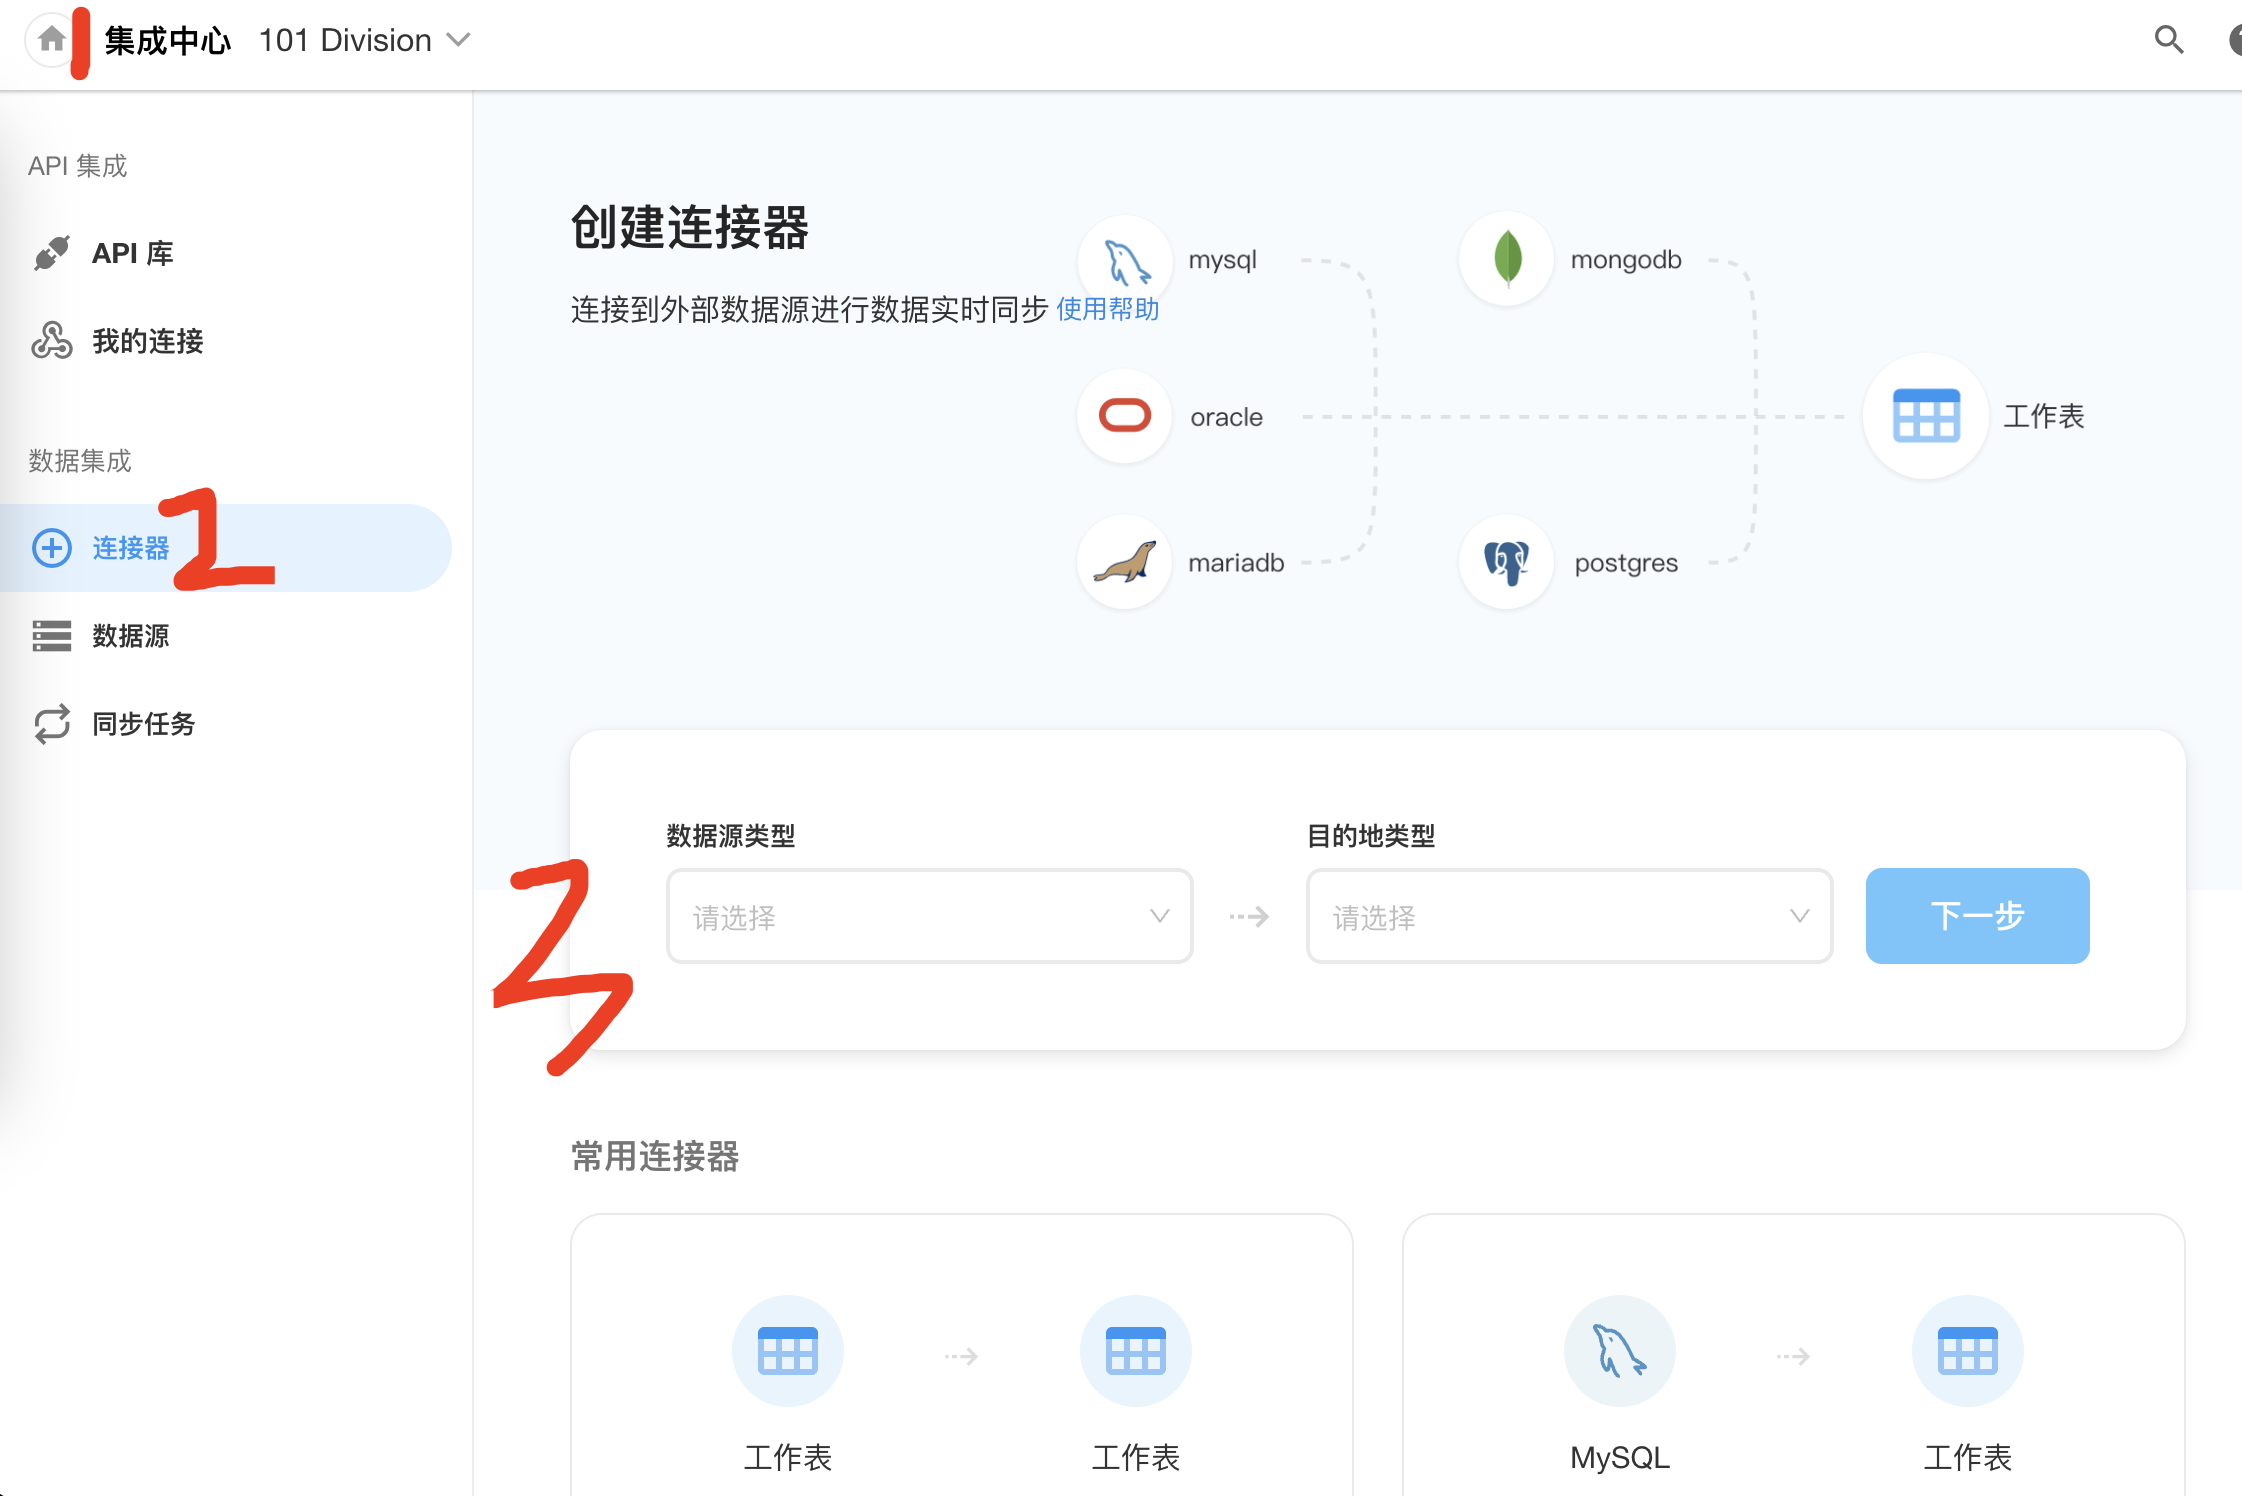Screen dimensions: 2242x1496
Task: Click the postgres elephant icon
Action: (x=1506, y=562)
